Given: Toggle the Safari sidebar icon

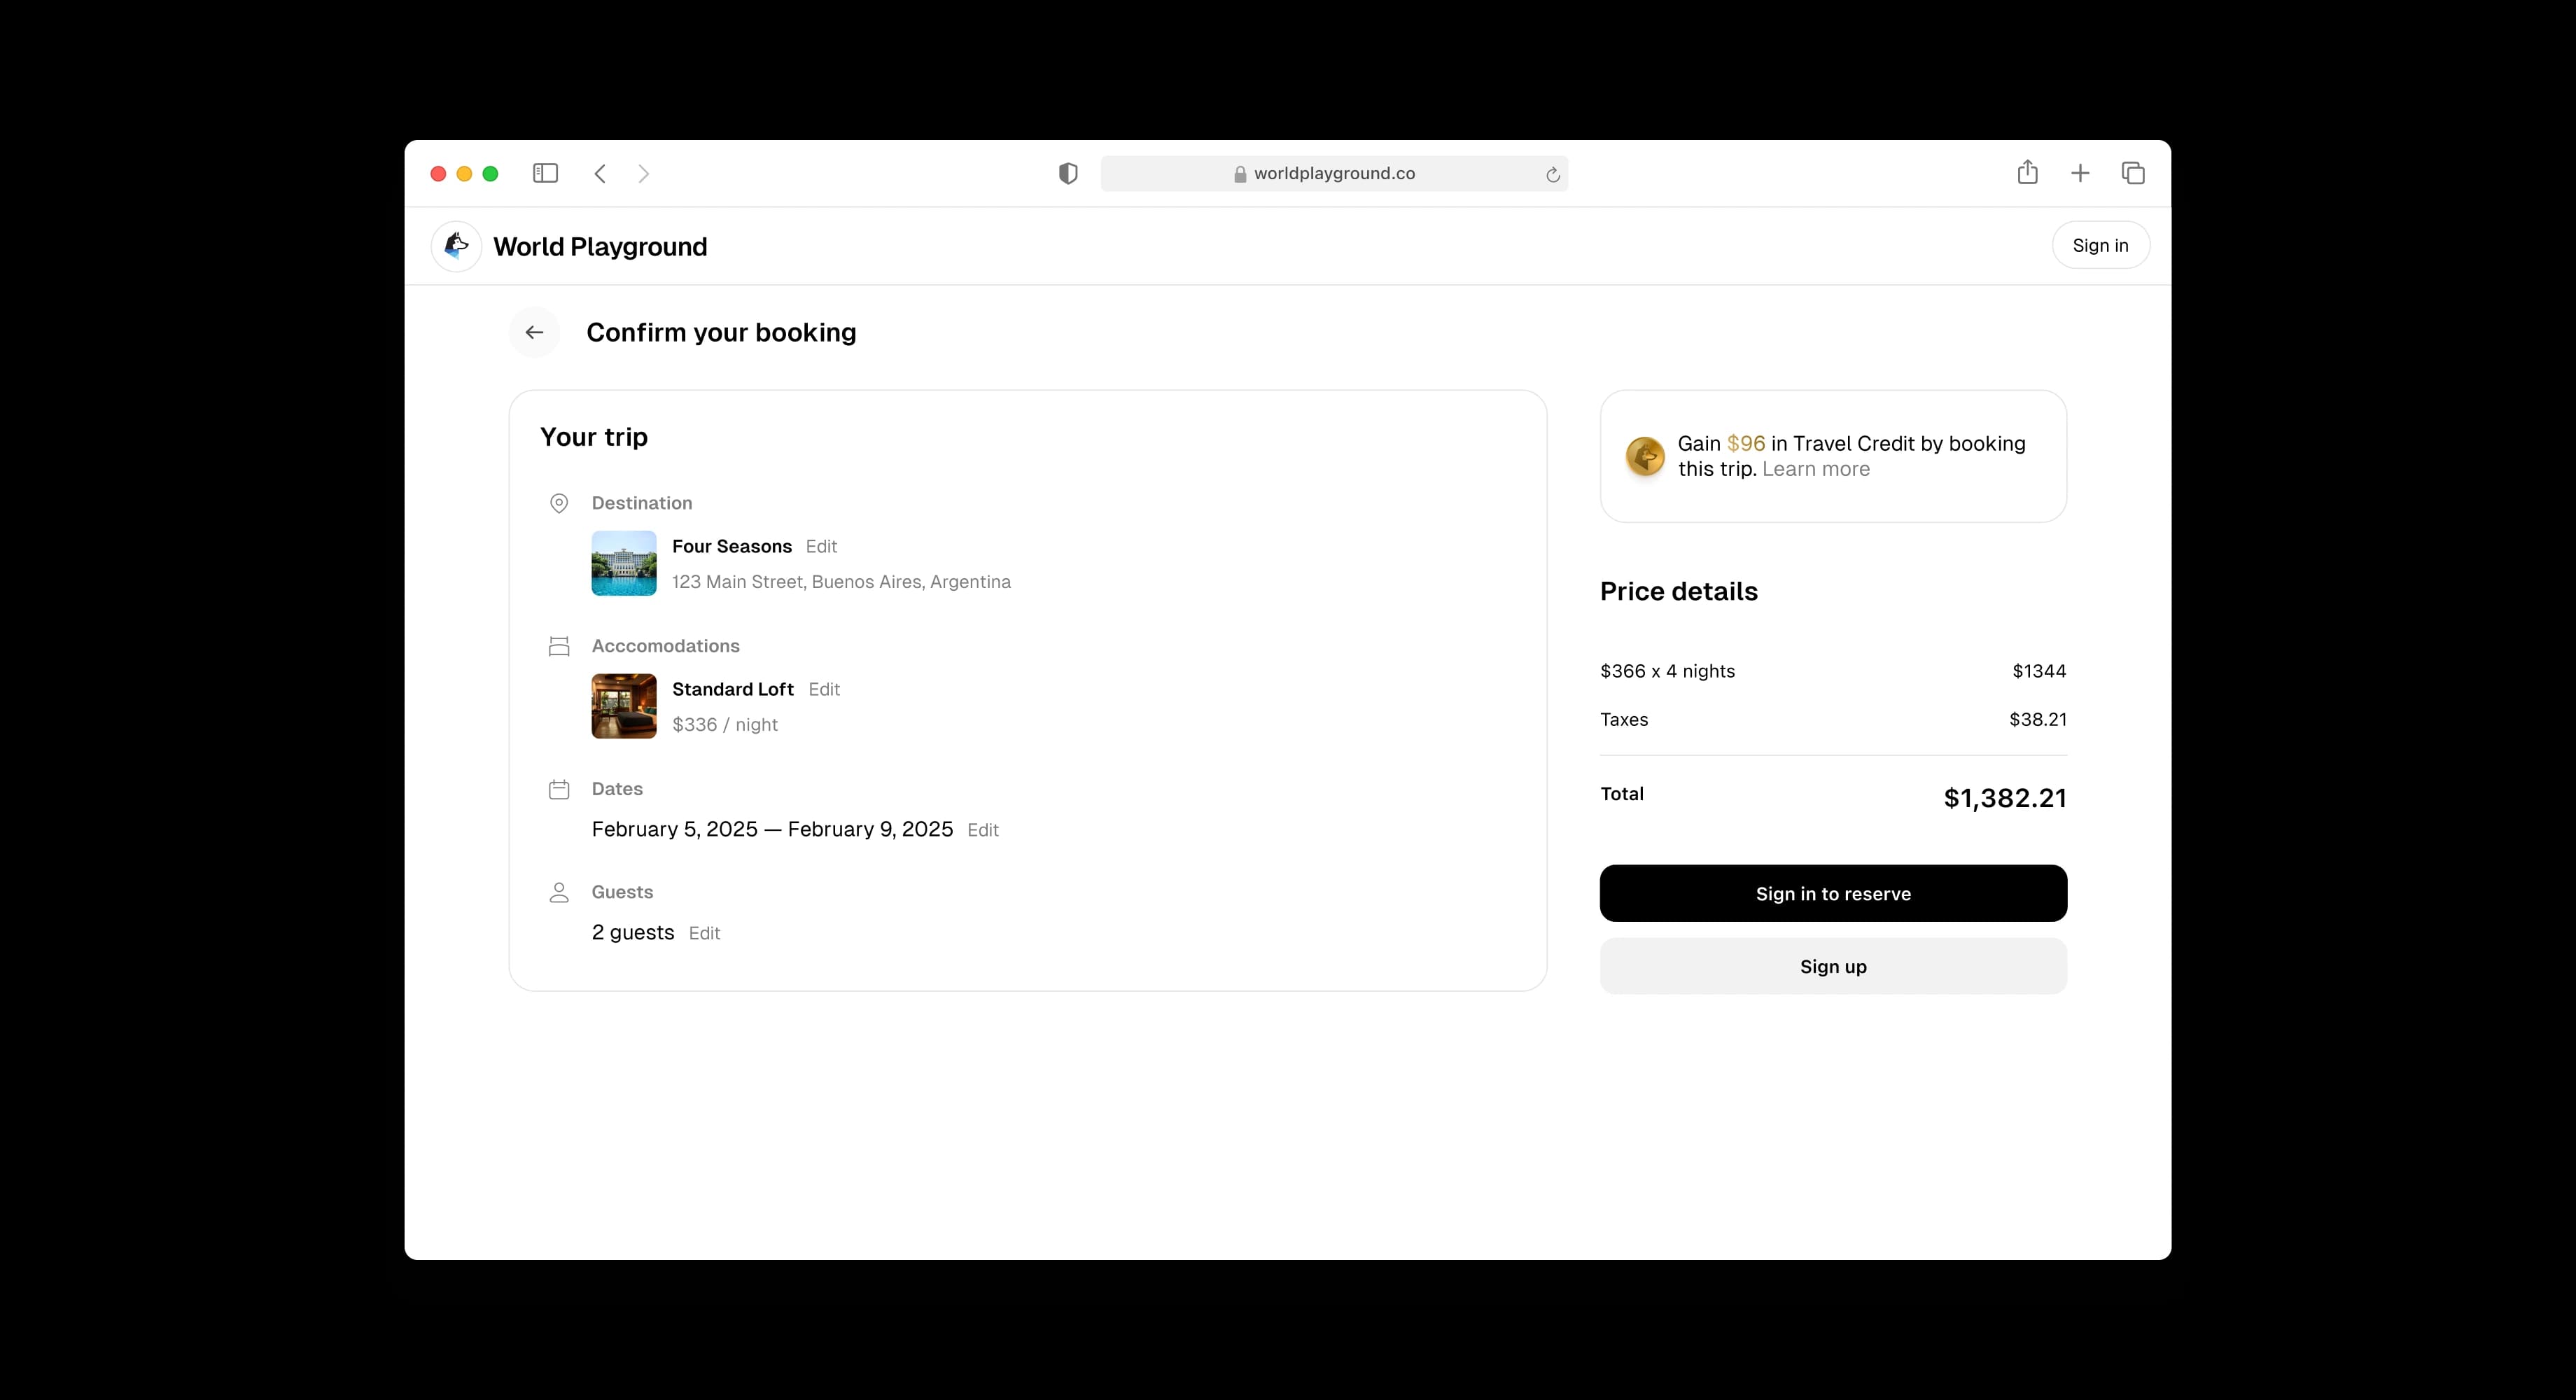Looking at the screenshot, I should 545,173.
